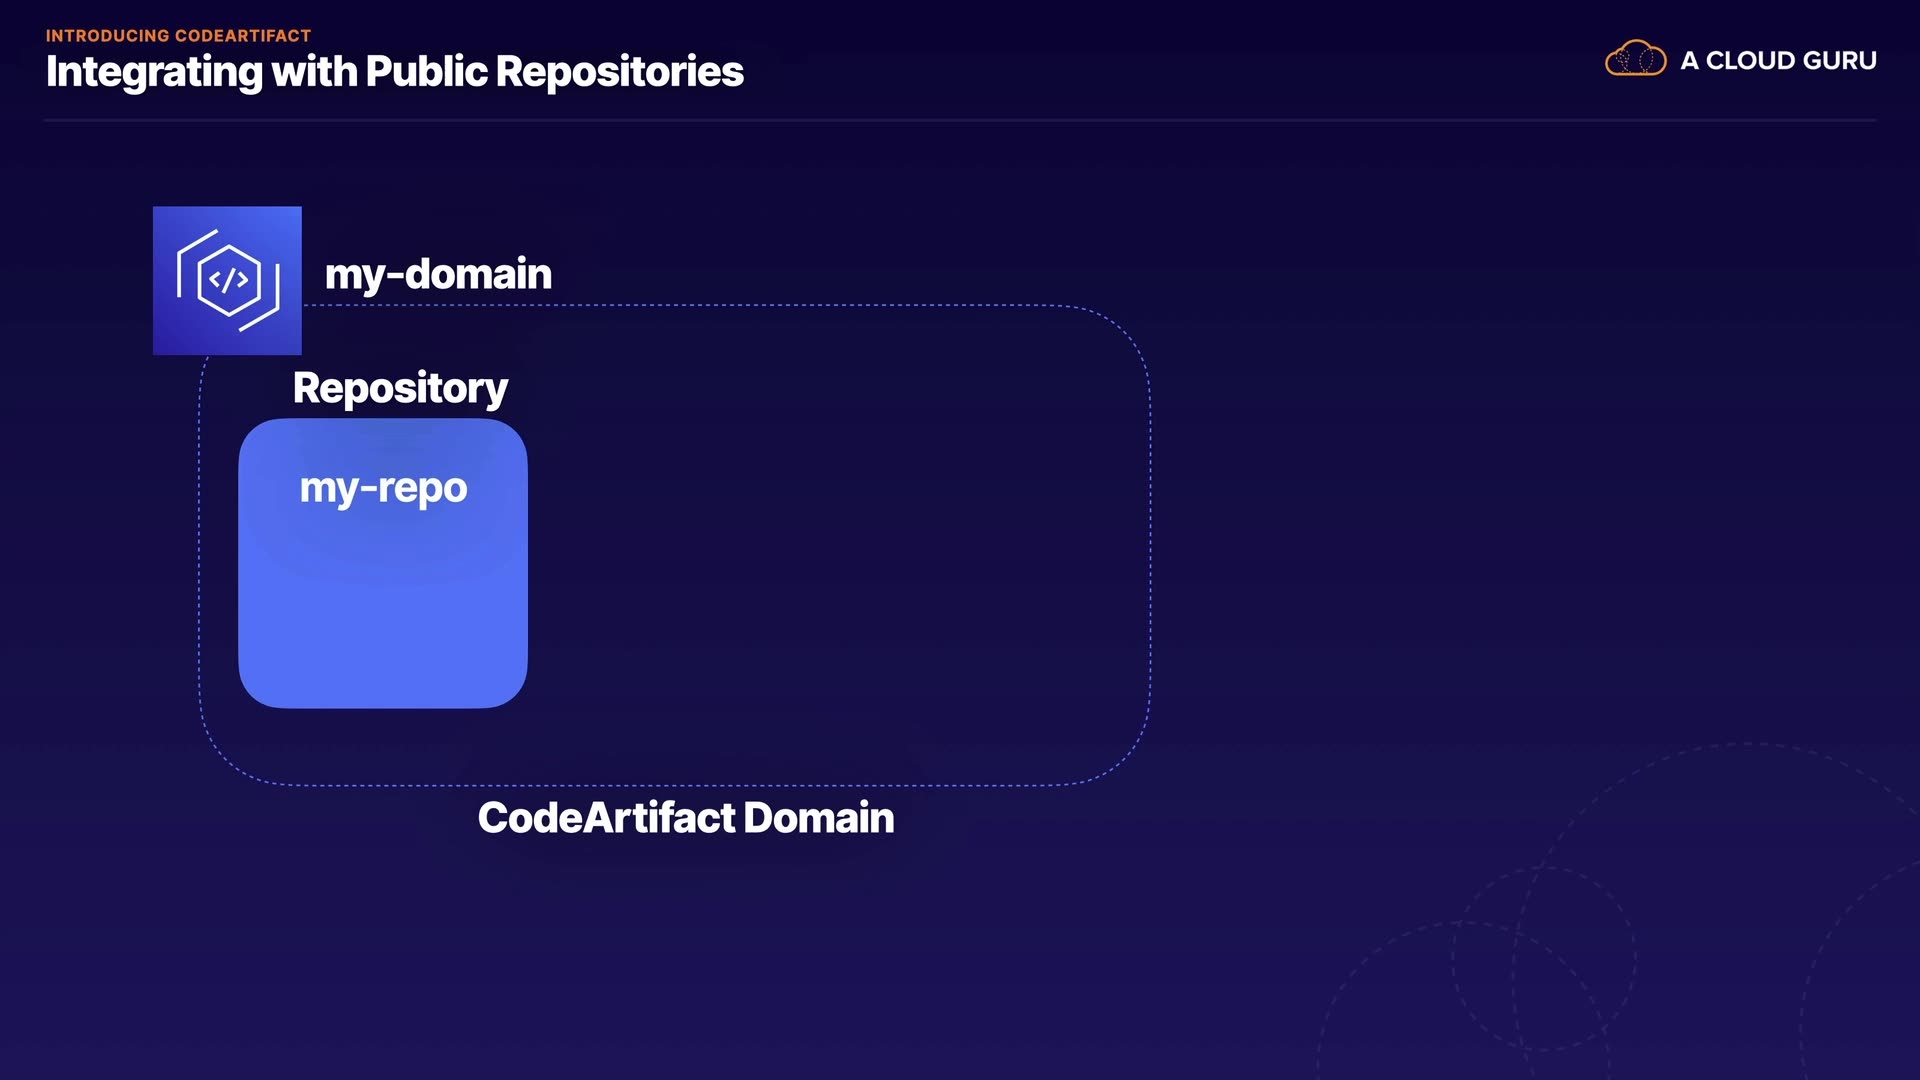Viewport: 1920px width, 1080px height.
Task: Click the word GURU in the logo
Action: tap(1838, 61)
